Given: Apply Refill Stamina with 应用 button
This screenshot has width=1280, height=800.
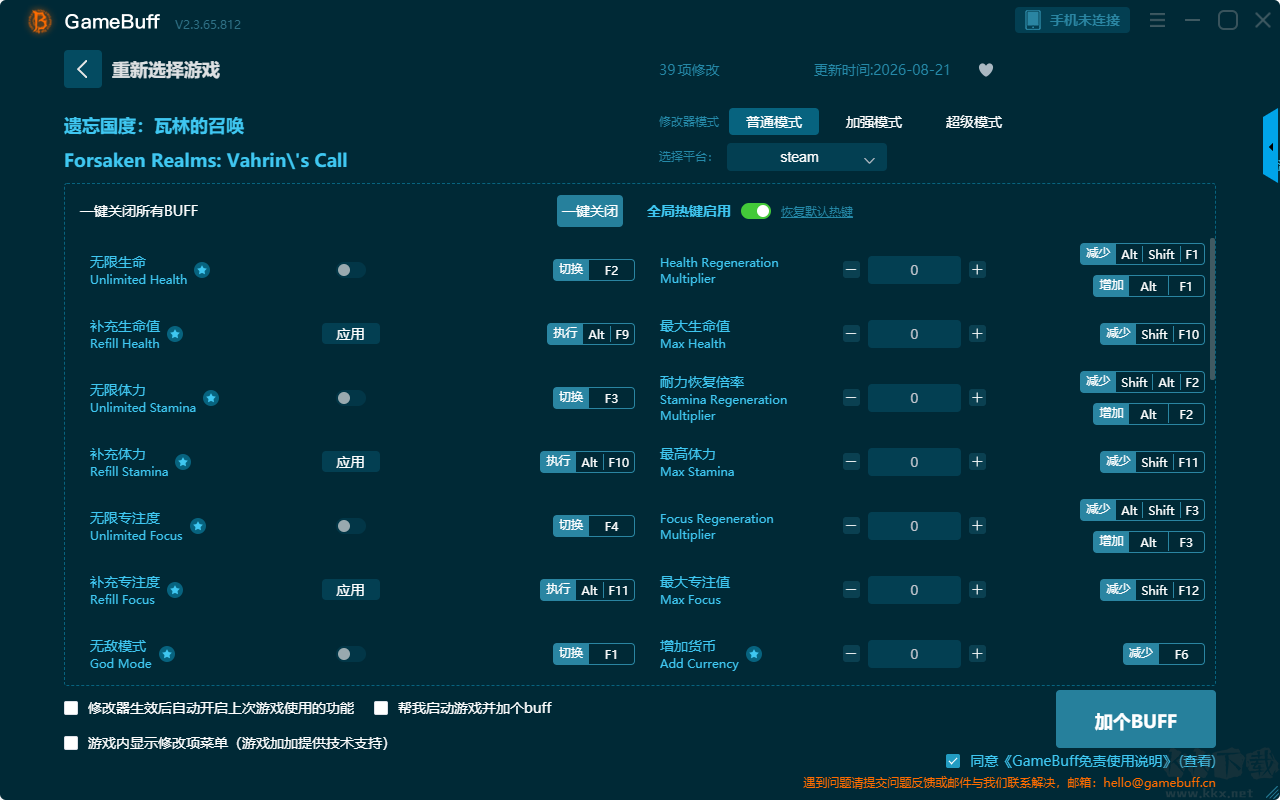Looking at the screenshot, I should tap(351, 462).
